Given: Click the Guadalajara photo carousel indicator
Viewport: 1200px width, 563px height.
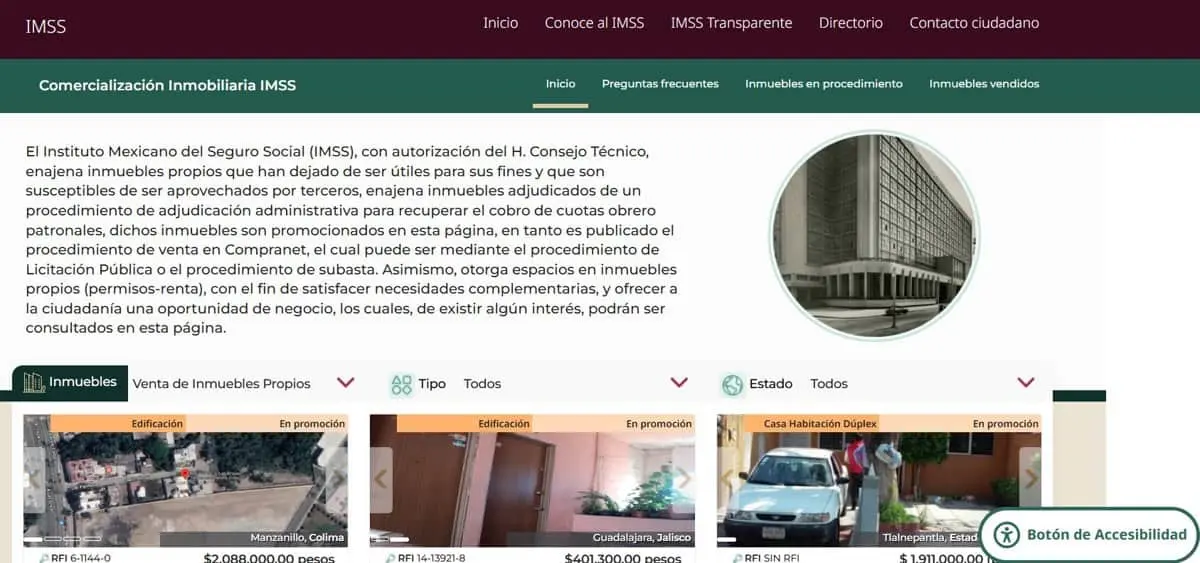Looking at the screenshot, I should click(390, 539).
